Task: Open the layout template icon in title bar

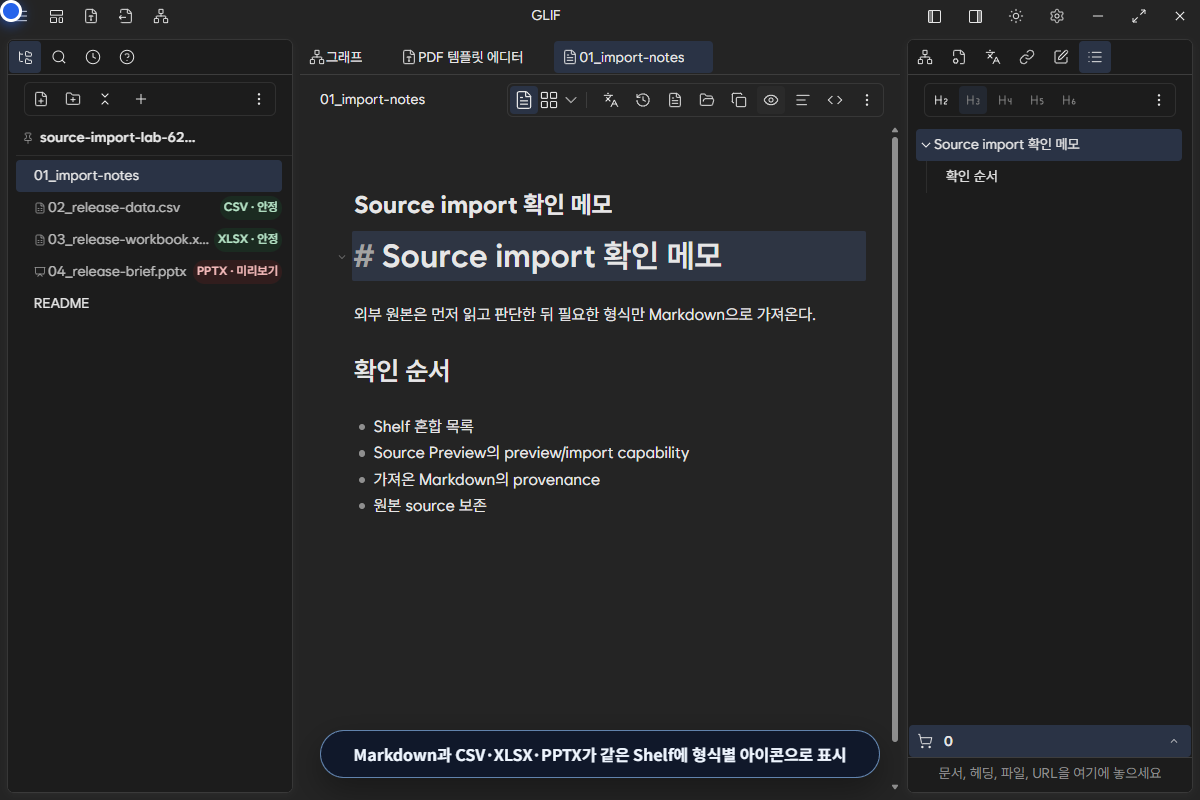Action: [57, 16]
